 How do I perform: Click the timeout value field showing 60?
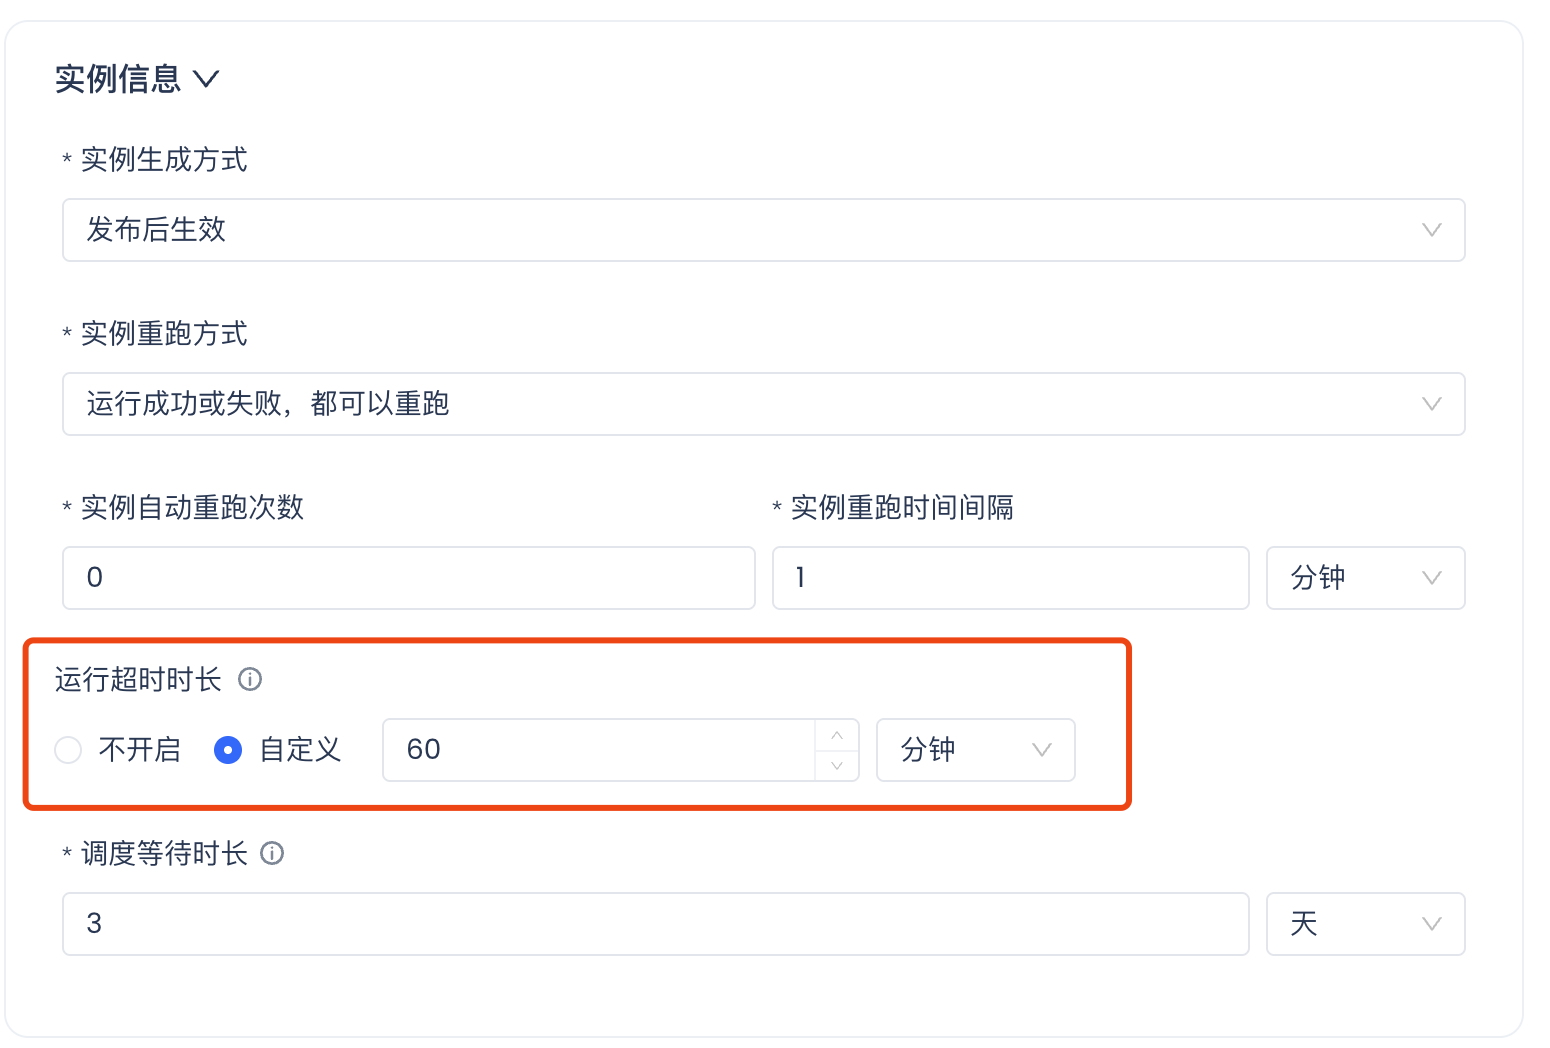click(x=598, y=750)
